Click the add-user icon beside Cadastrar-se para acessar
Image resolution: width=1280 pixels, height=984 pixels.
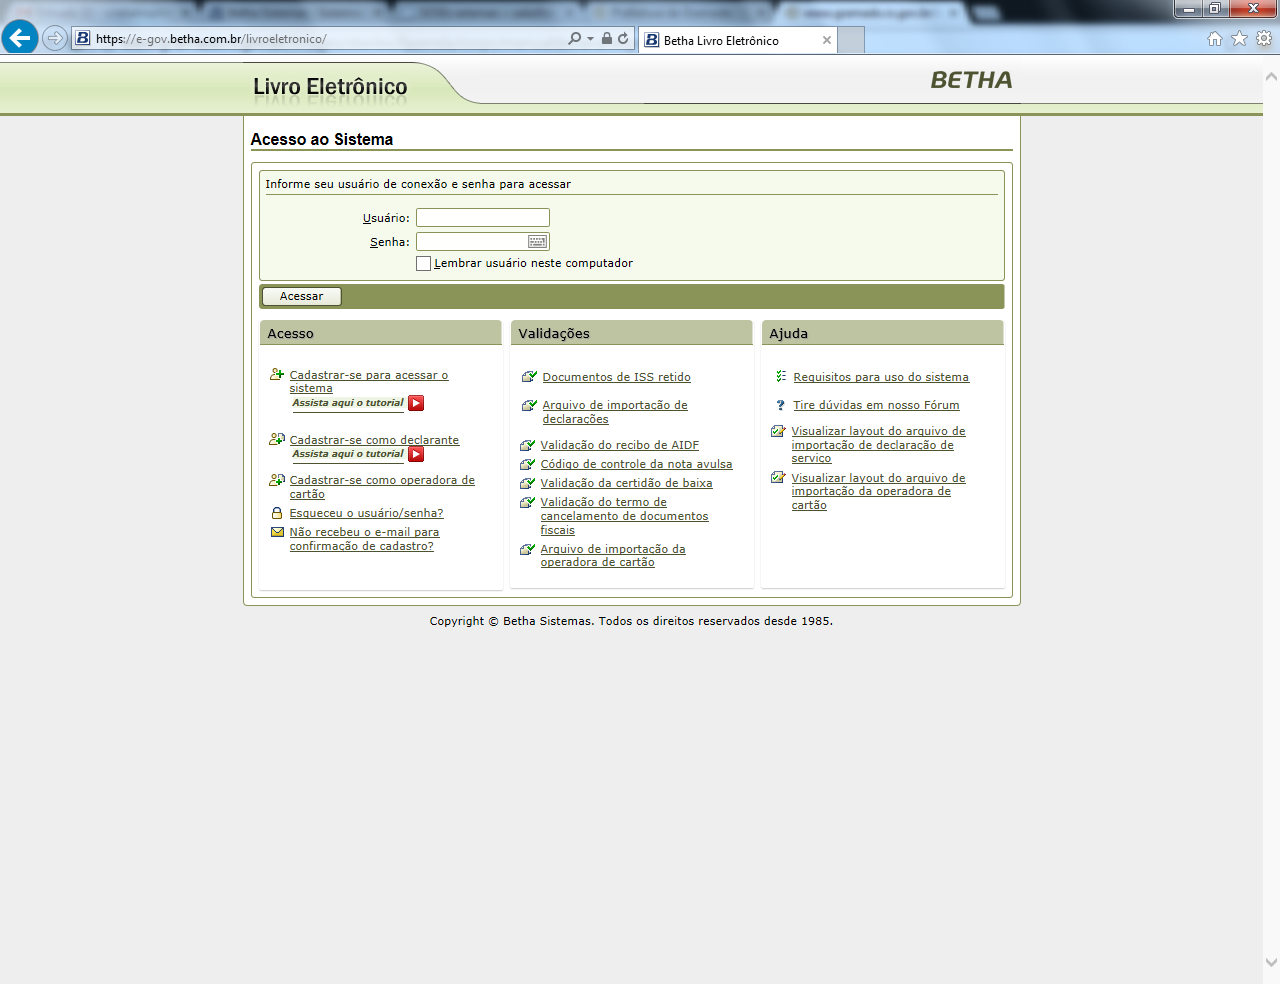coord(277,375)
